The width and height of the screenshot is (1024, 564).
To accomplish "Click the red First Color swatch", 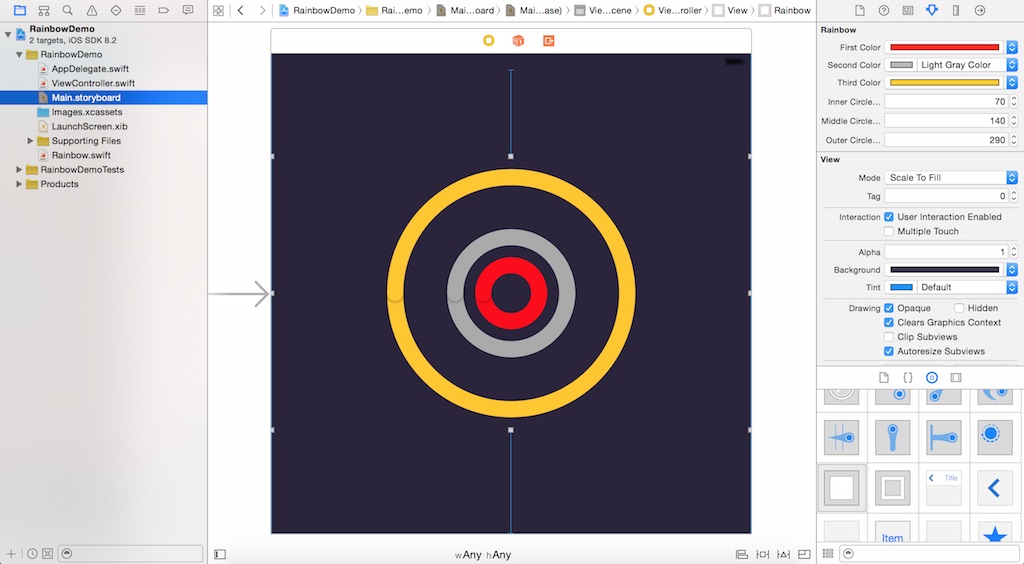I will tap(945, 47).
